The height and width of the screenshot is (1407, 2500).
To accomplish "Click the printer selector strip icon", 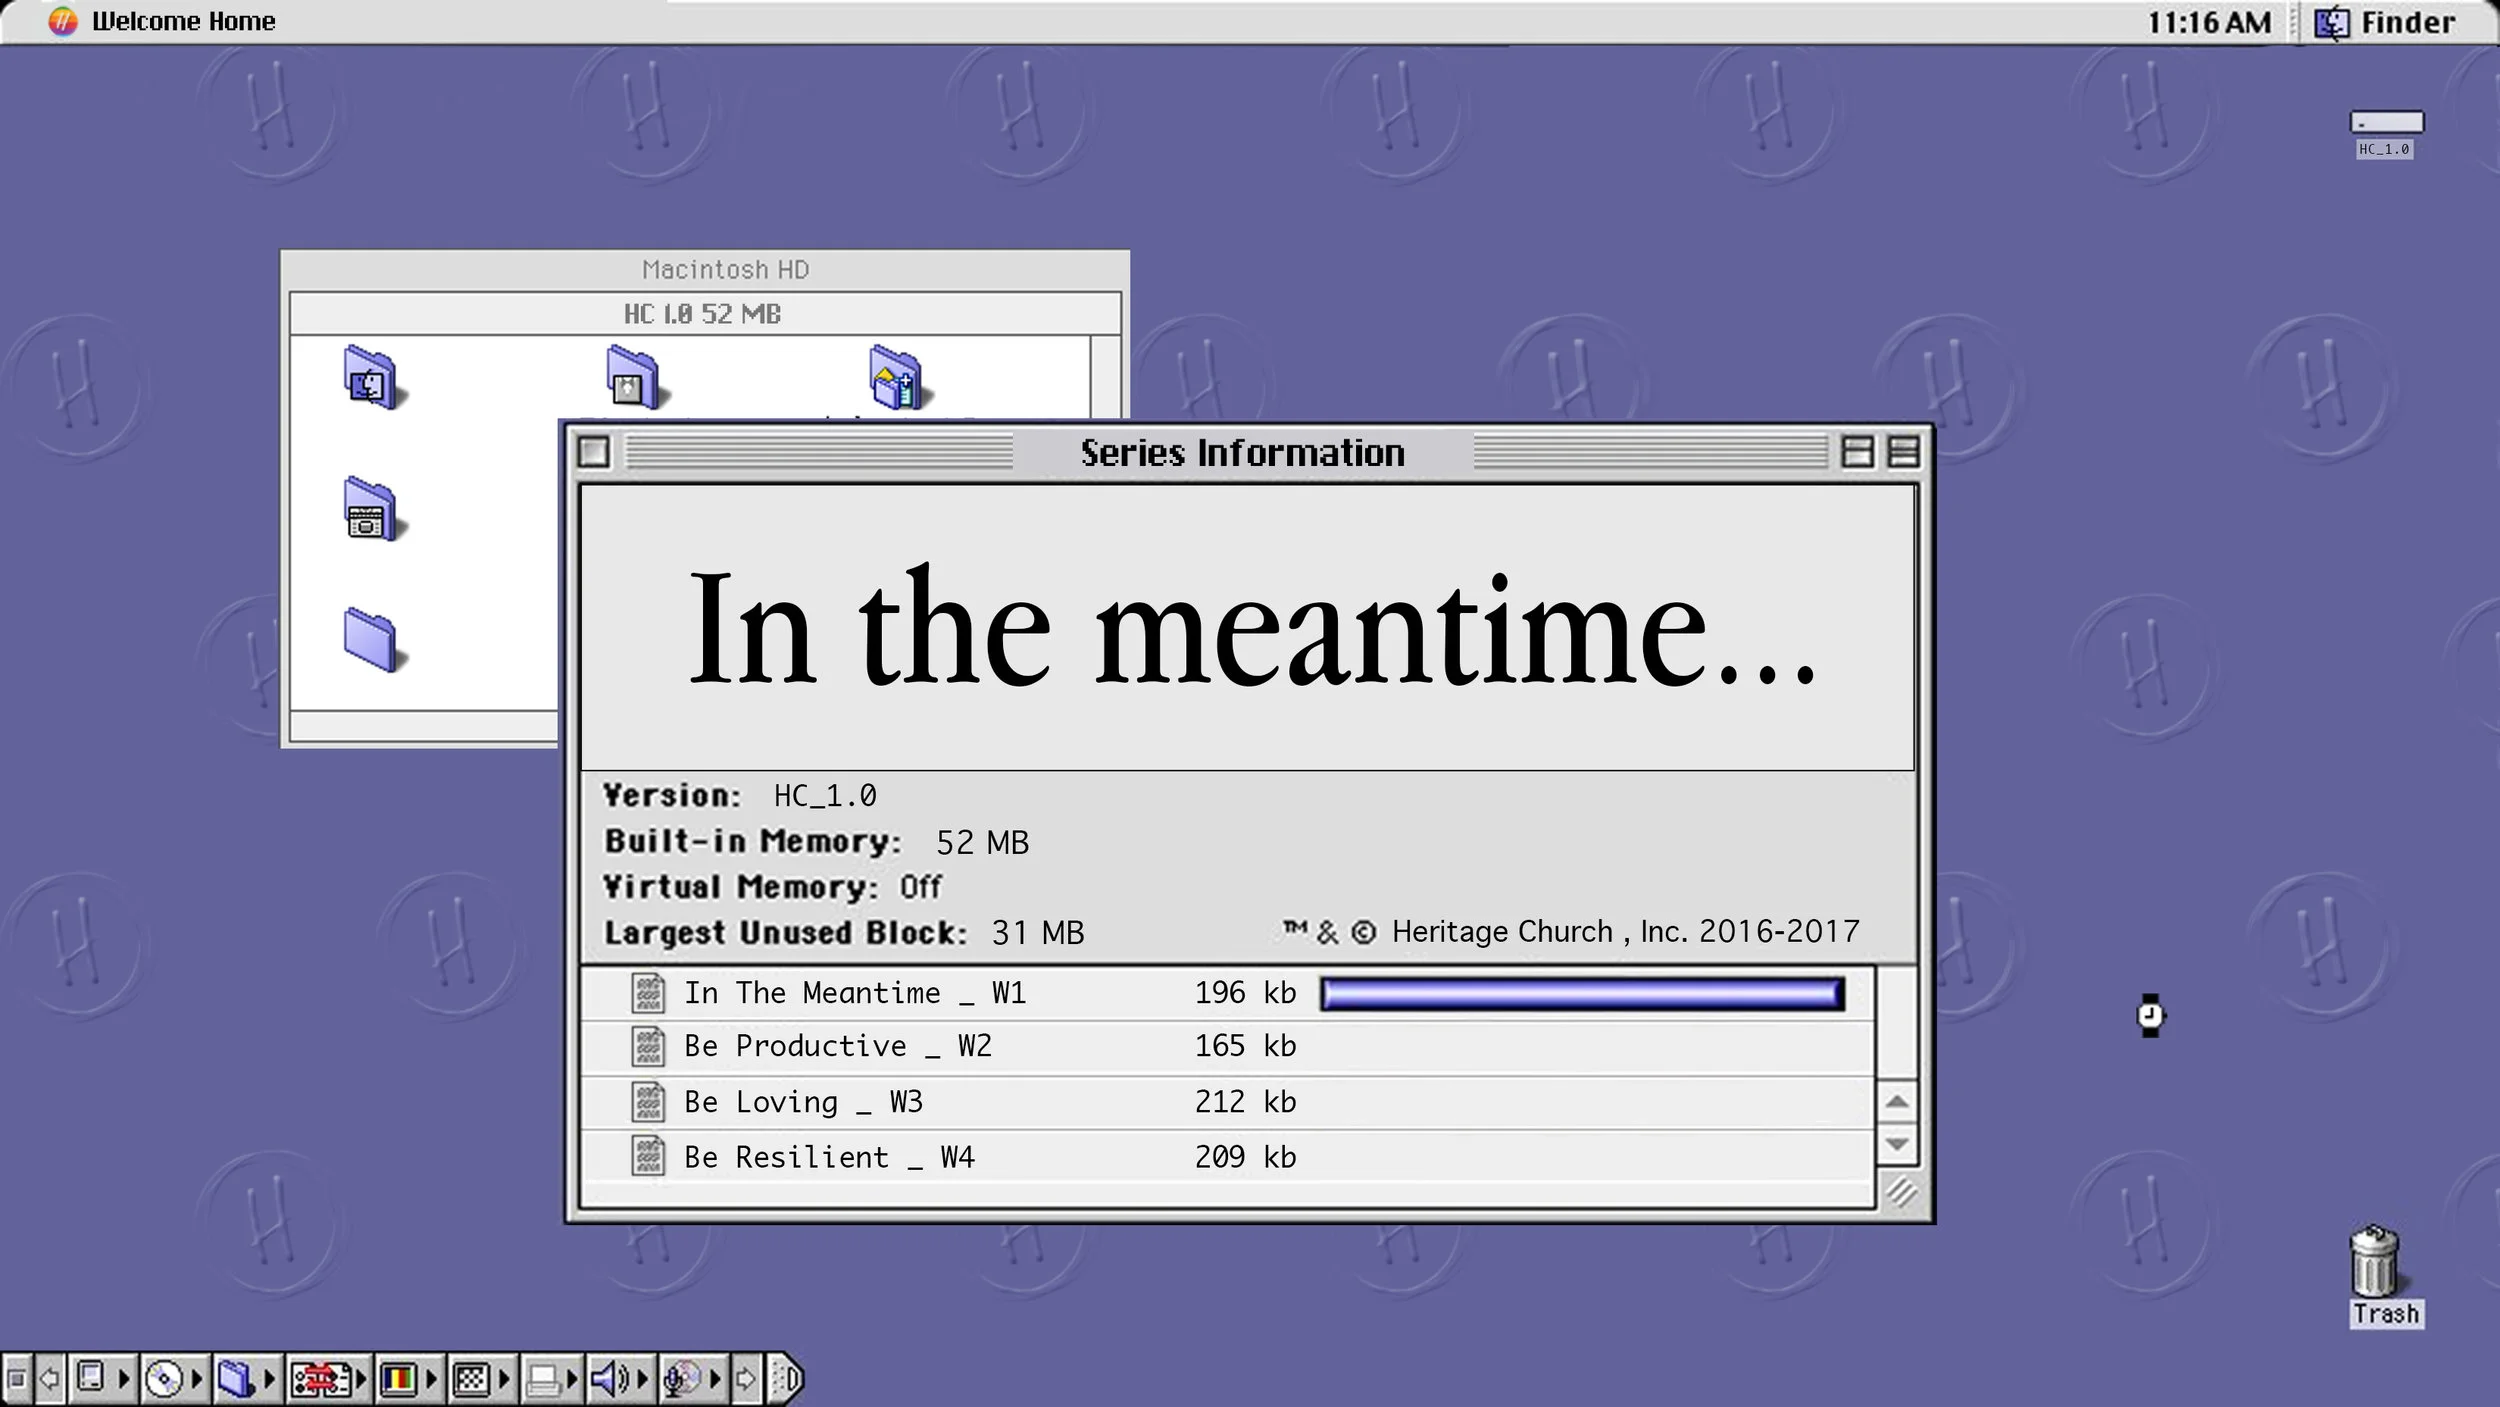I will click(543, 1379).
